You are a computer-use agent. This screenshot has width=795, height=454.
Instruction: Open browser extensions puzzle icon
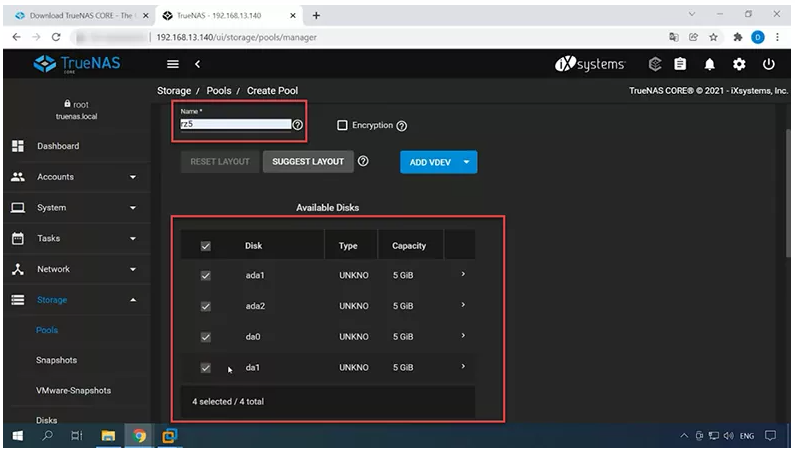pyautogui.click(x=738, y=37)
